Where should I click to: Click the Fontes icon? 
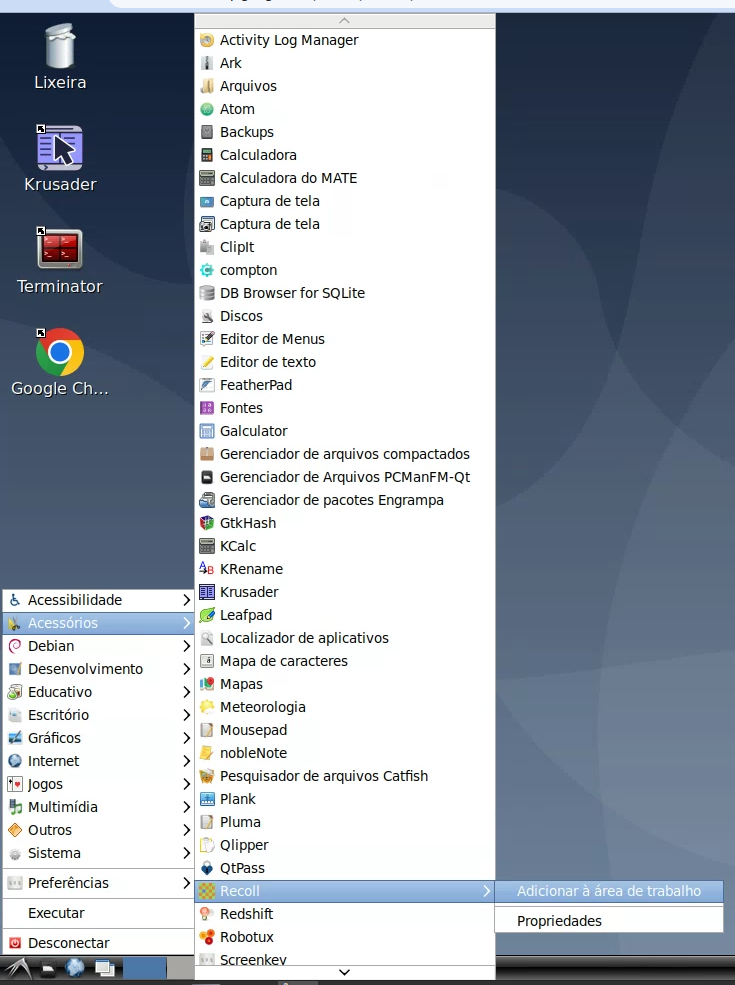pyautogui.click(x=207, y=408)
